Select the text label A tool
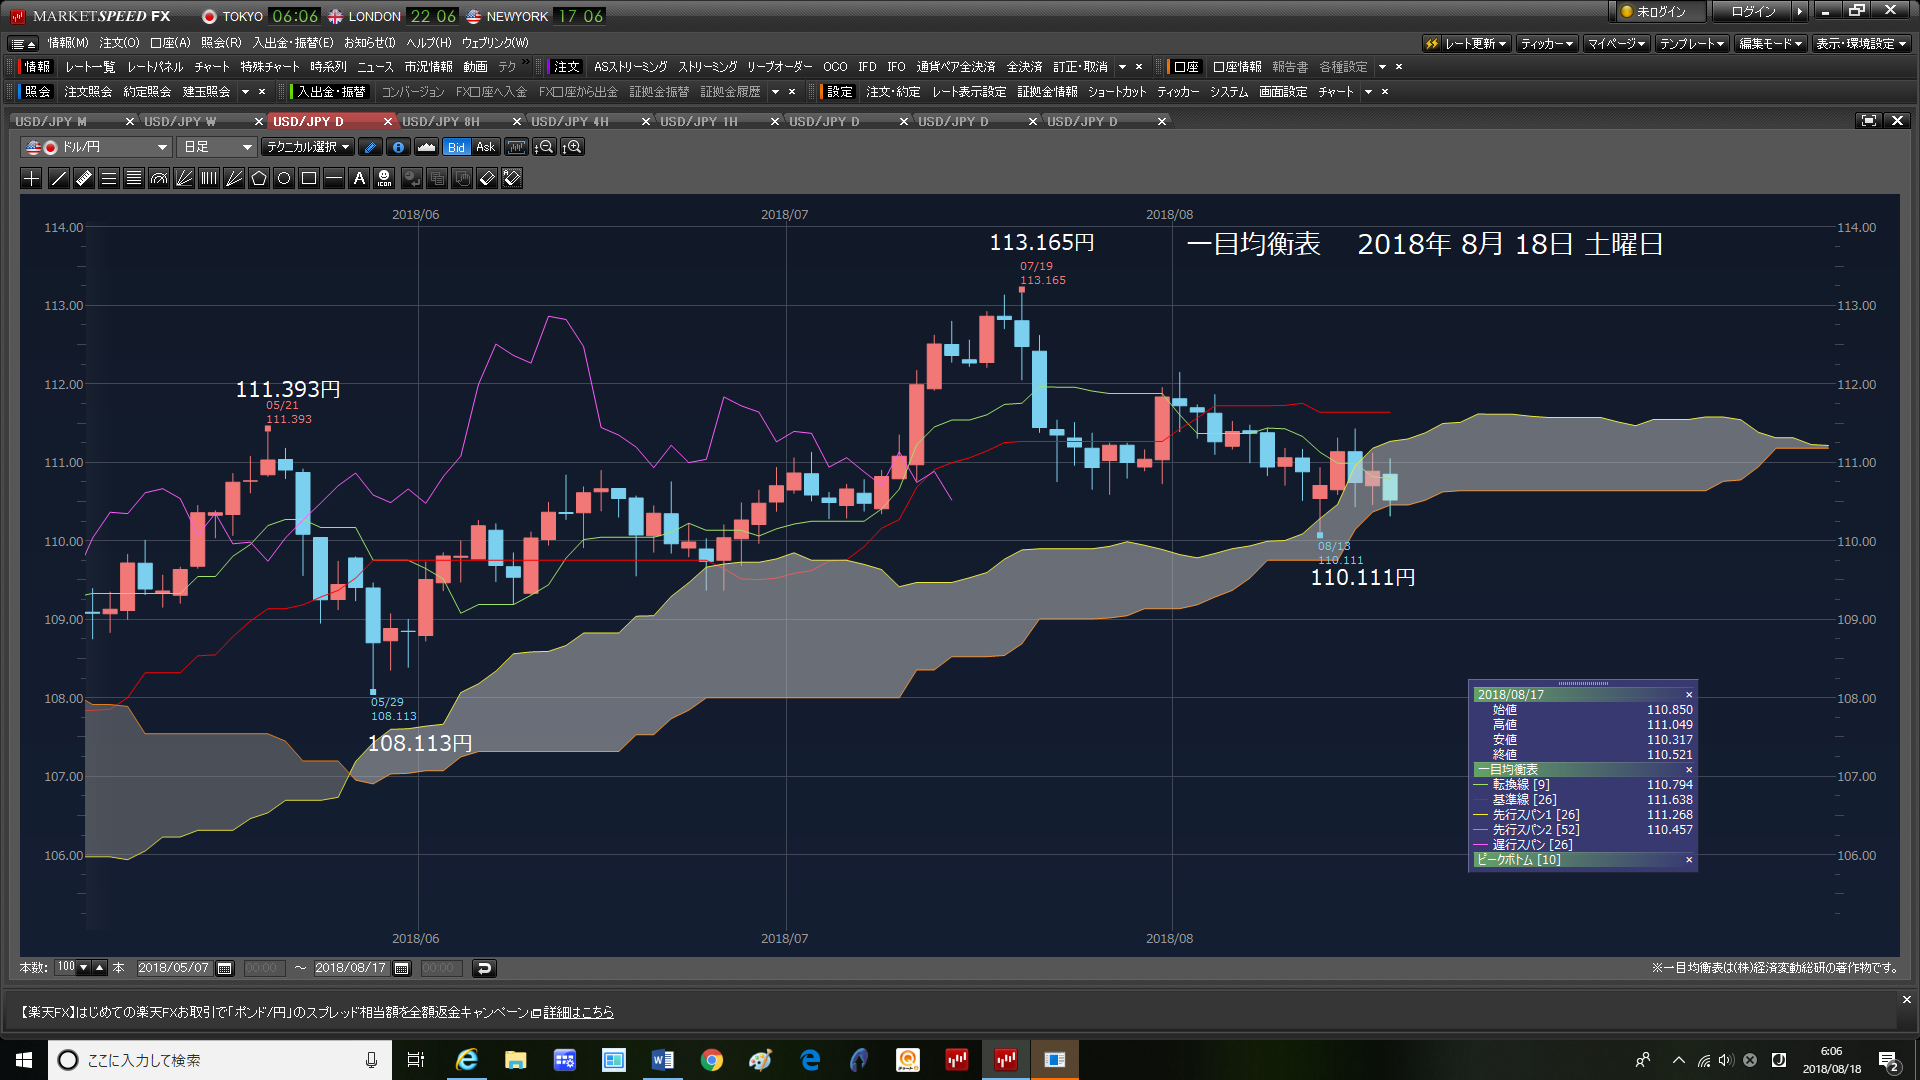1920x1080 pixels. click(x=359, y=178)
